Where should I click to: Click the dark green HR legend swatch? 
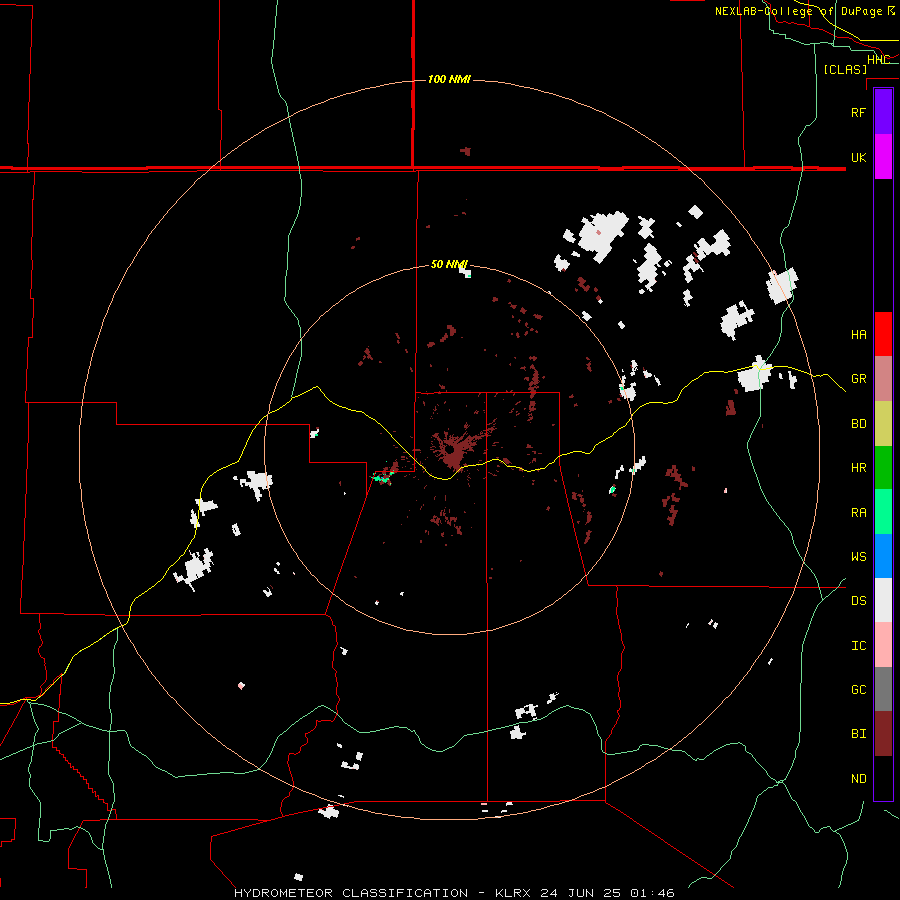tap(883, 467)
